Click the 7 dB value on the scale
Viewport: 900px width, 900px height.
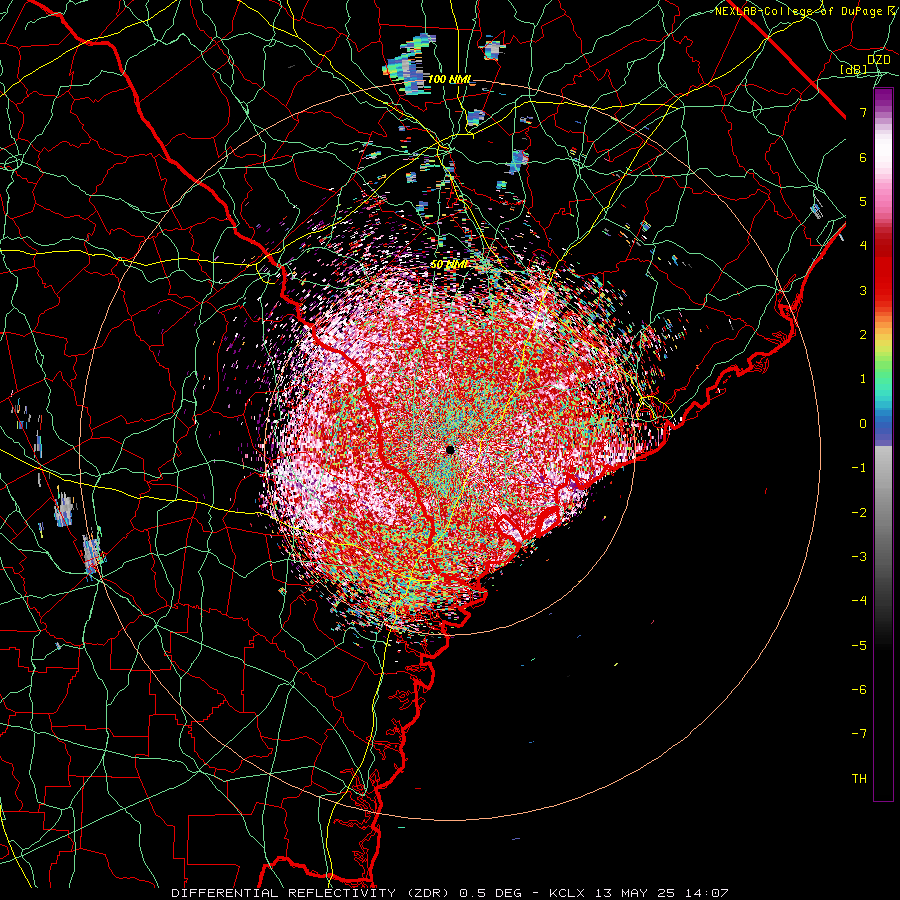pyautogui.click(x=863, y=112)
